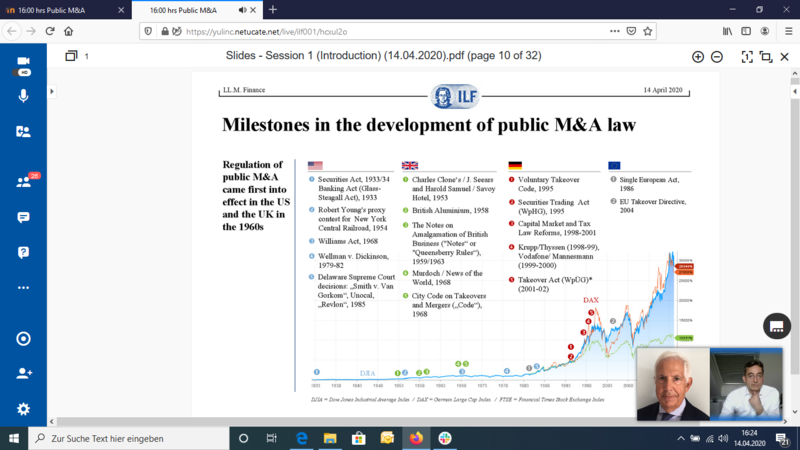Open the Firefox account icon

pos(765,31)
